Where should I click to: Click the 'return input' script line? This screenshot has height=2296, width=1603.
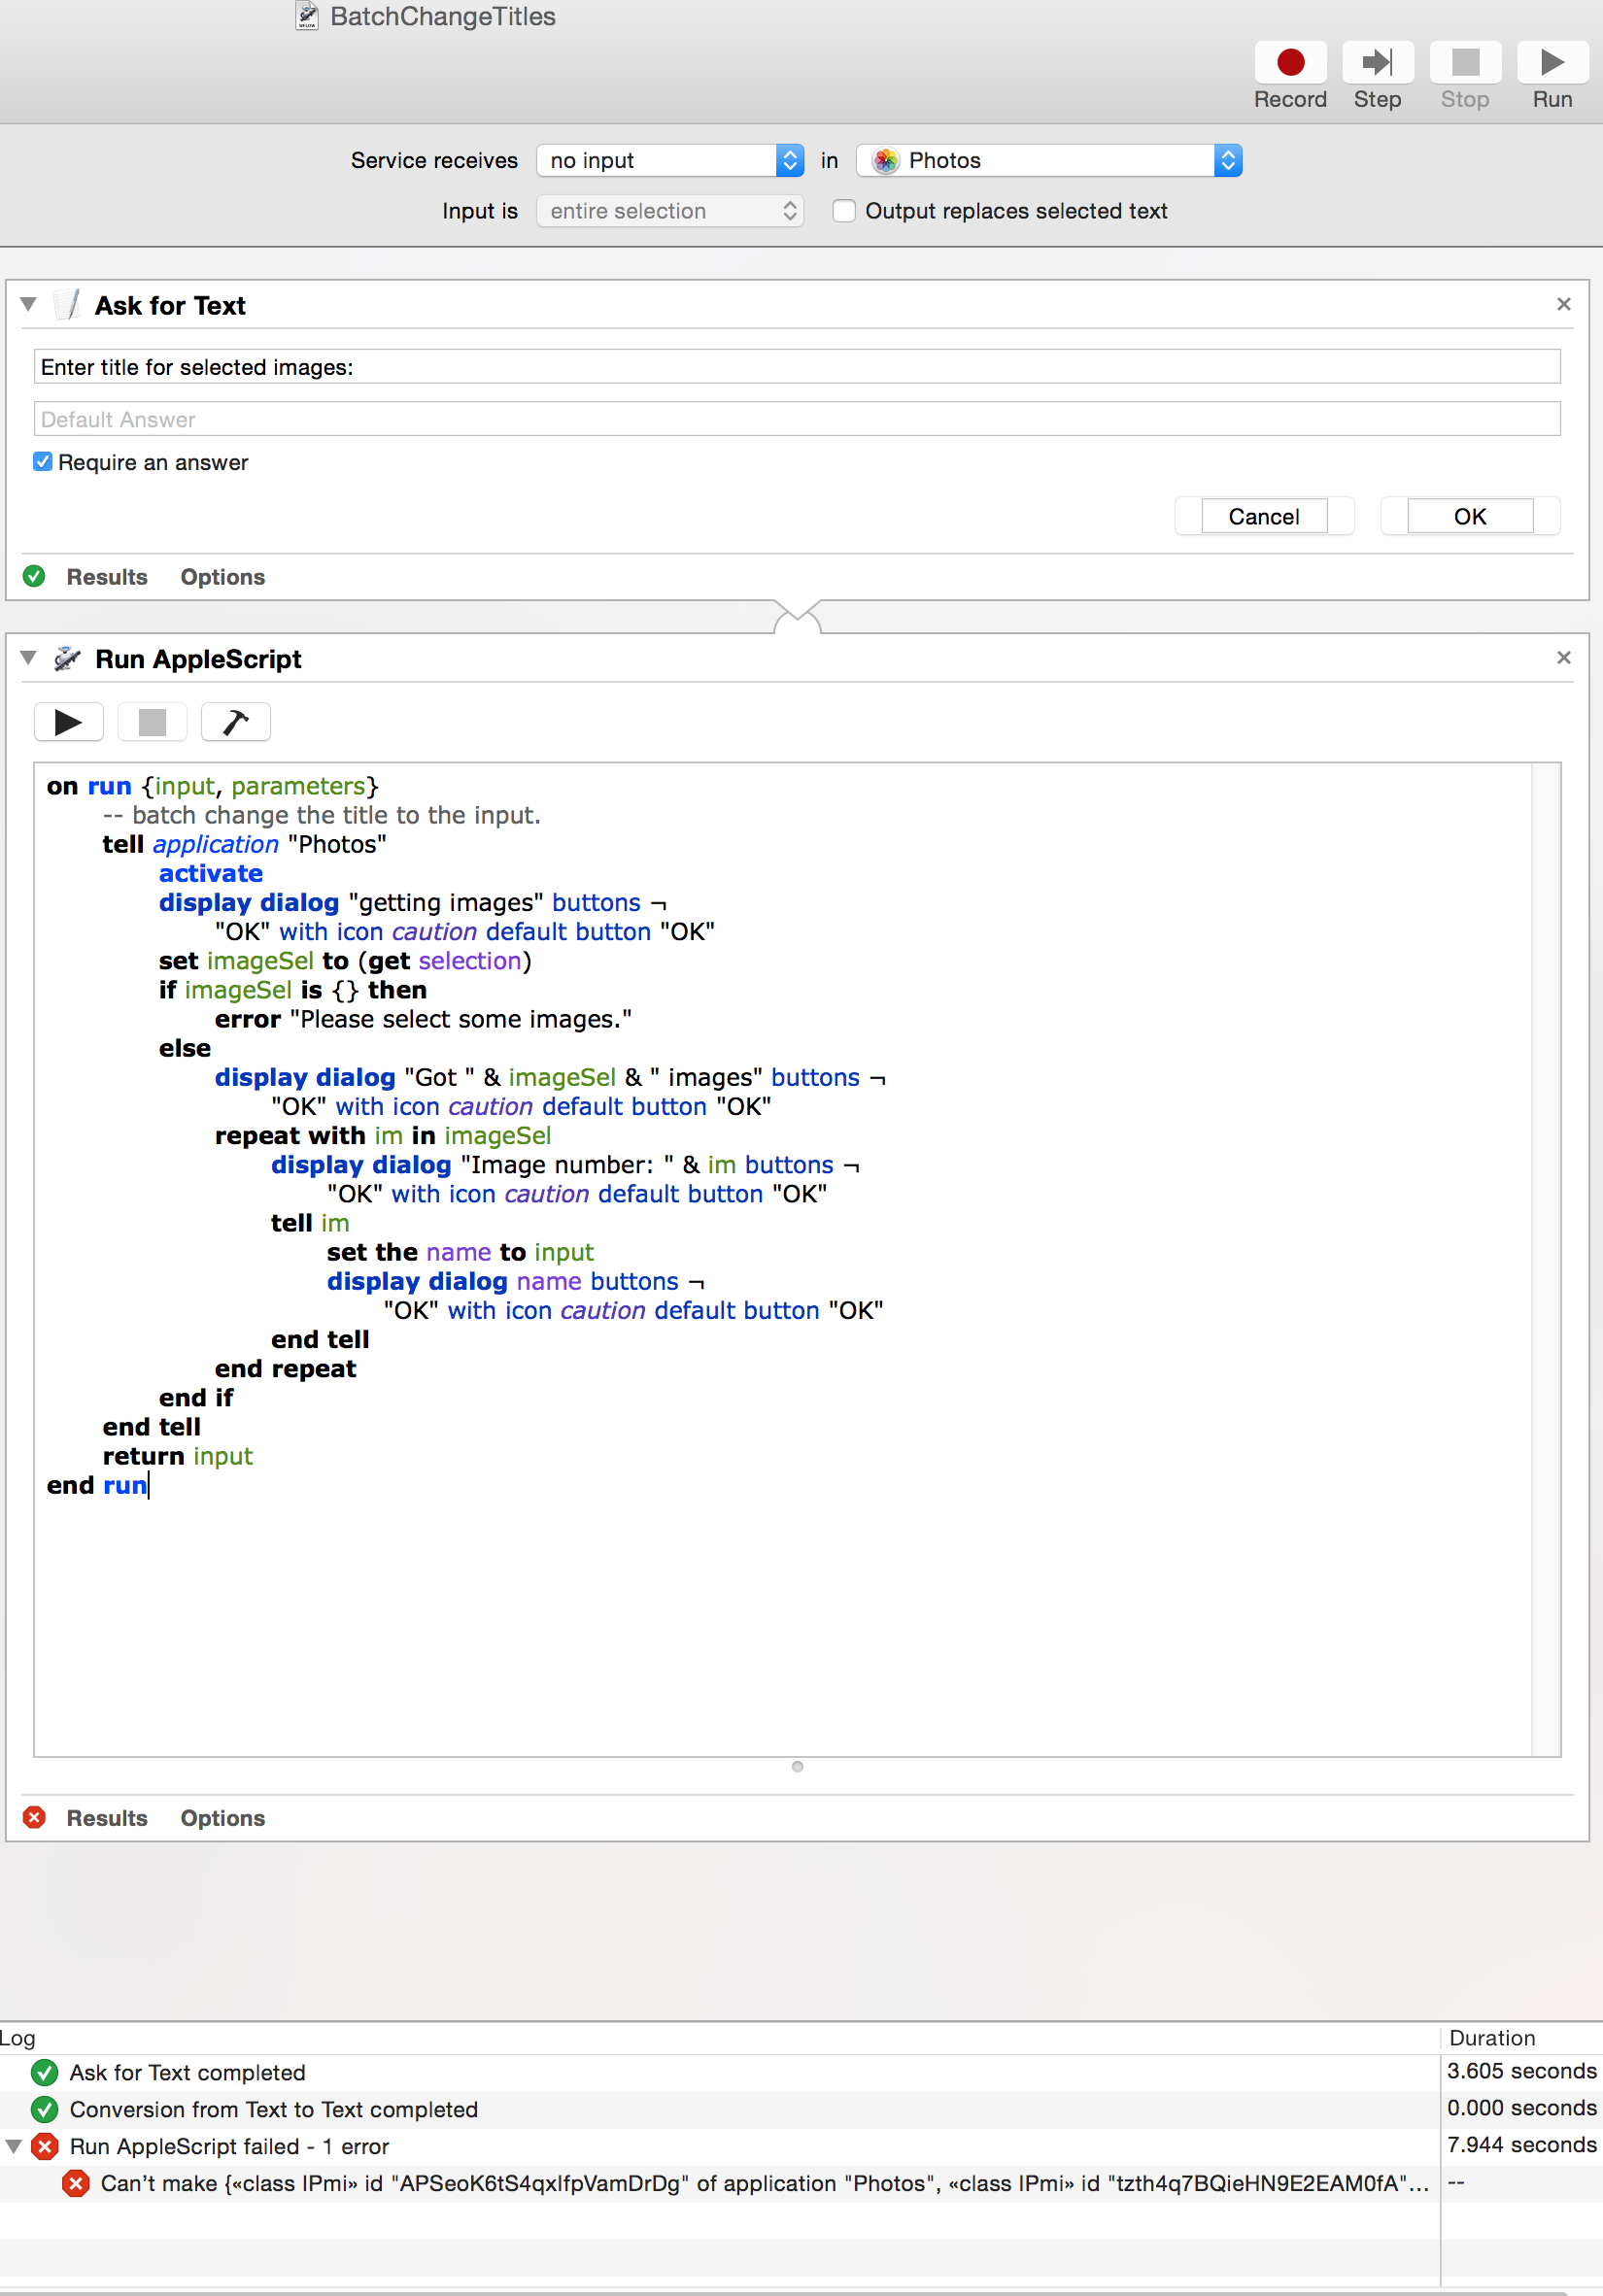pyautogui.click(x=178, y=1456)
